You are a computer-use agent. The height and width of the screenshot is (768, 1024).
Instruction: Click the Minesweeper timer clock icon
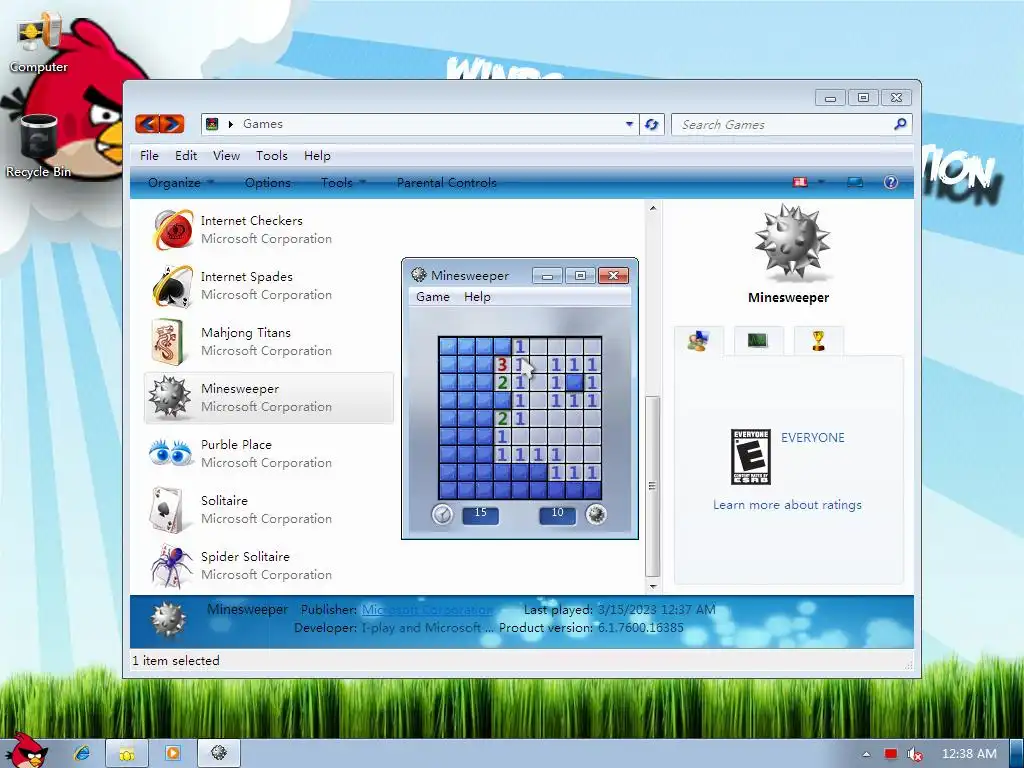pos(442,515)
